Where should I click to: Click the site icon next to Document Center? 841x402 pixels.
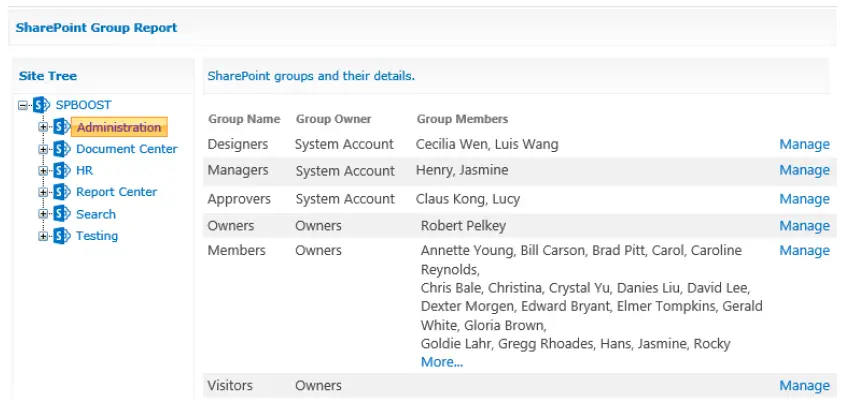(x=62, y=149)
